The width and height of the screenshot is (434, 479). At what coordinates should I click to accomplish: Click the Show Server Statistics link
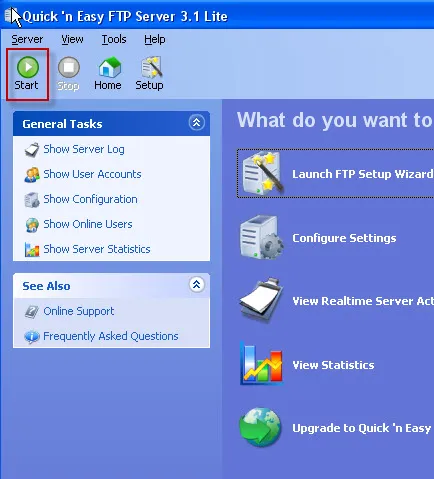(x=97, y=249)
